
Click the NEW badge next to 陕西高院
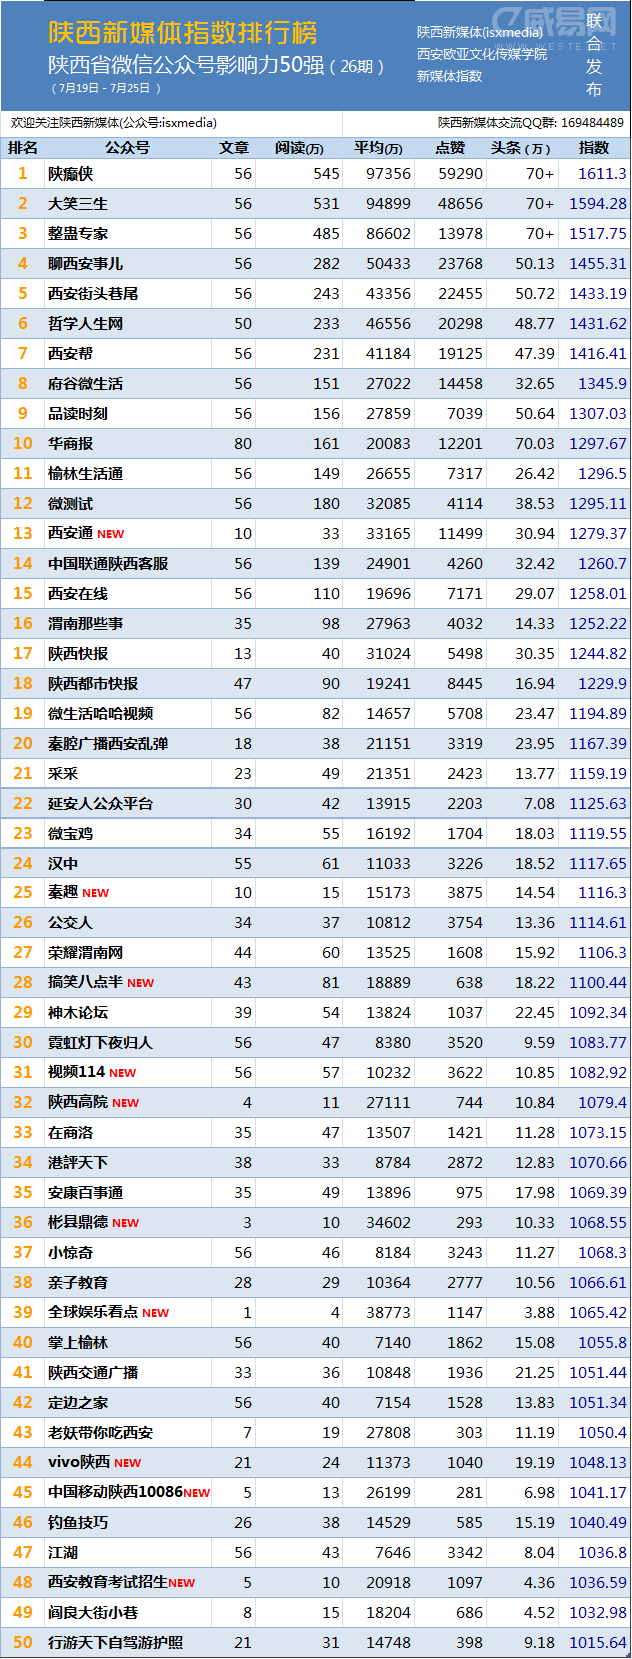pos(125,1103)
